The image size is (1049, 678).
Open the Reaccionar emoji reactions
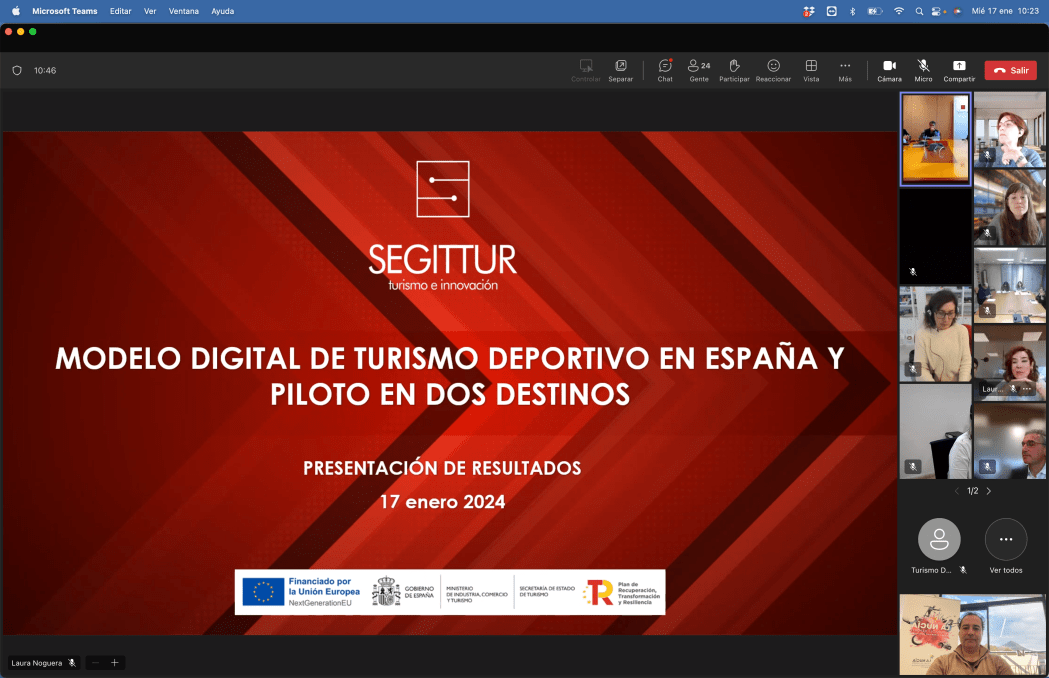[x=773, y=66]
